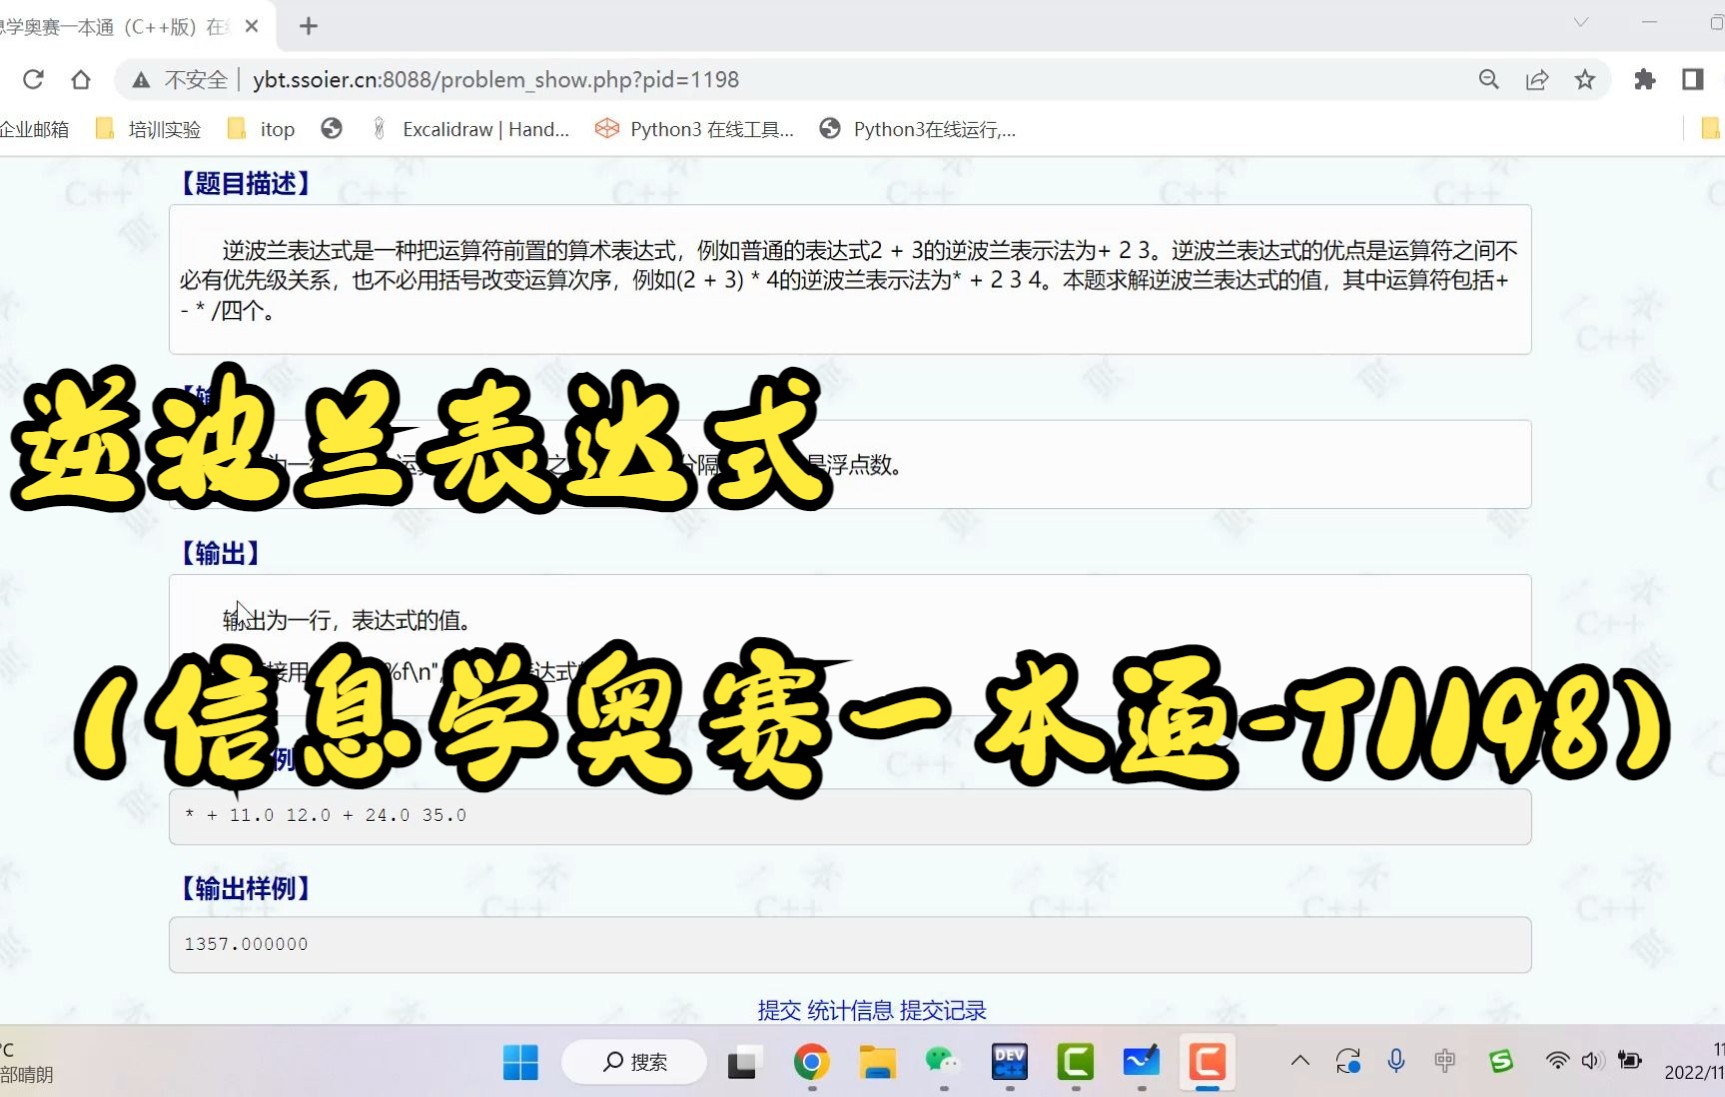Open the browser Extensions menu
The image size is (1725, 1097).
click(x=1643, y=79)
